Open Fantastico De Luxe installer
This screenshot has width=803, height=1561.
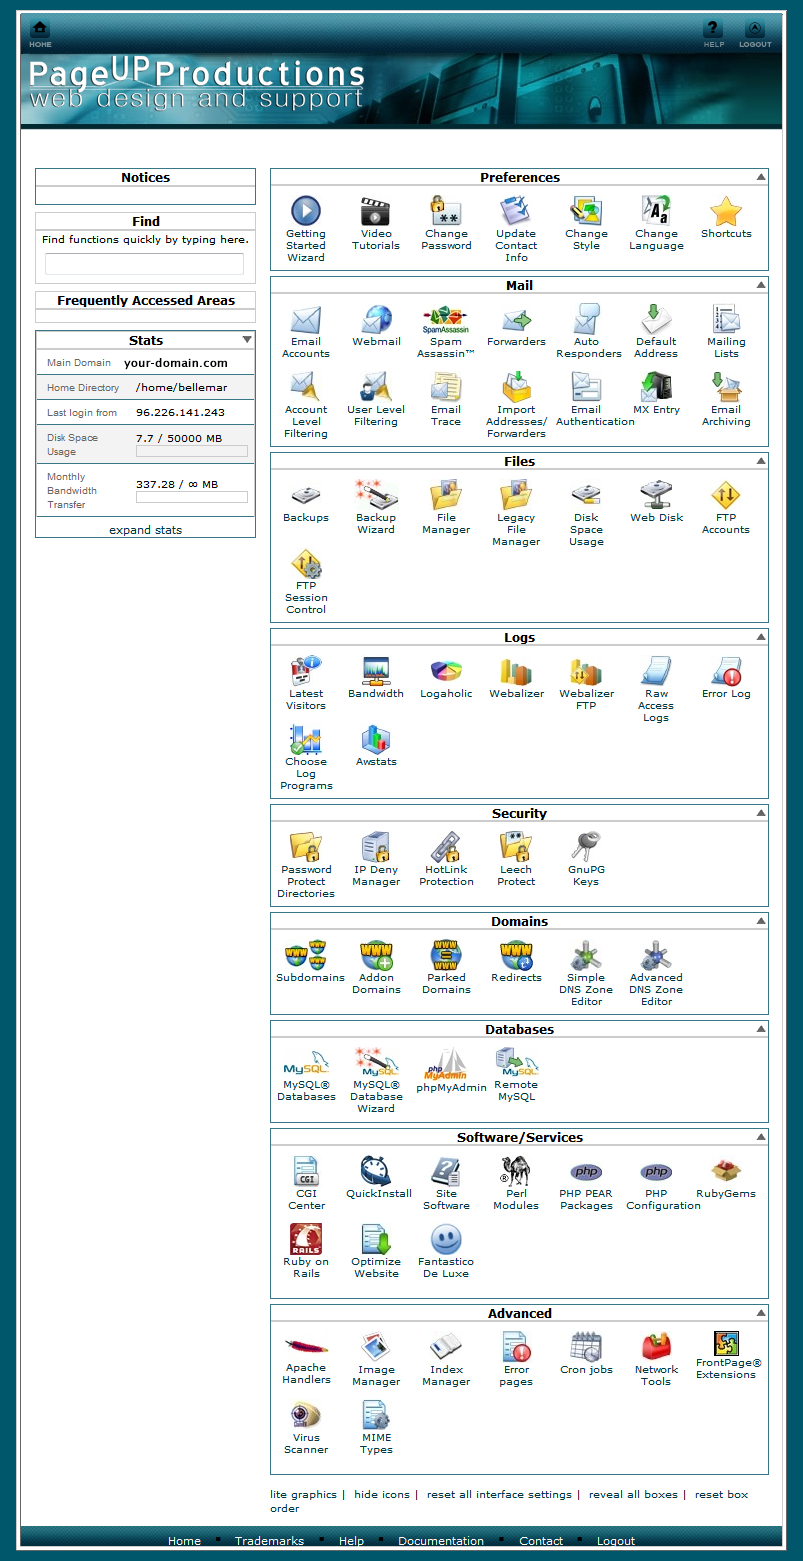pyautogui.click(x=446, y=1241)
